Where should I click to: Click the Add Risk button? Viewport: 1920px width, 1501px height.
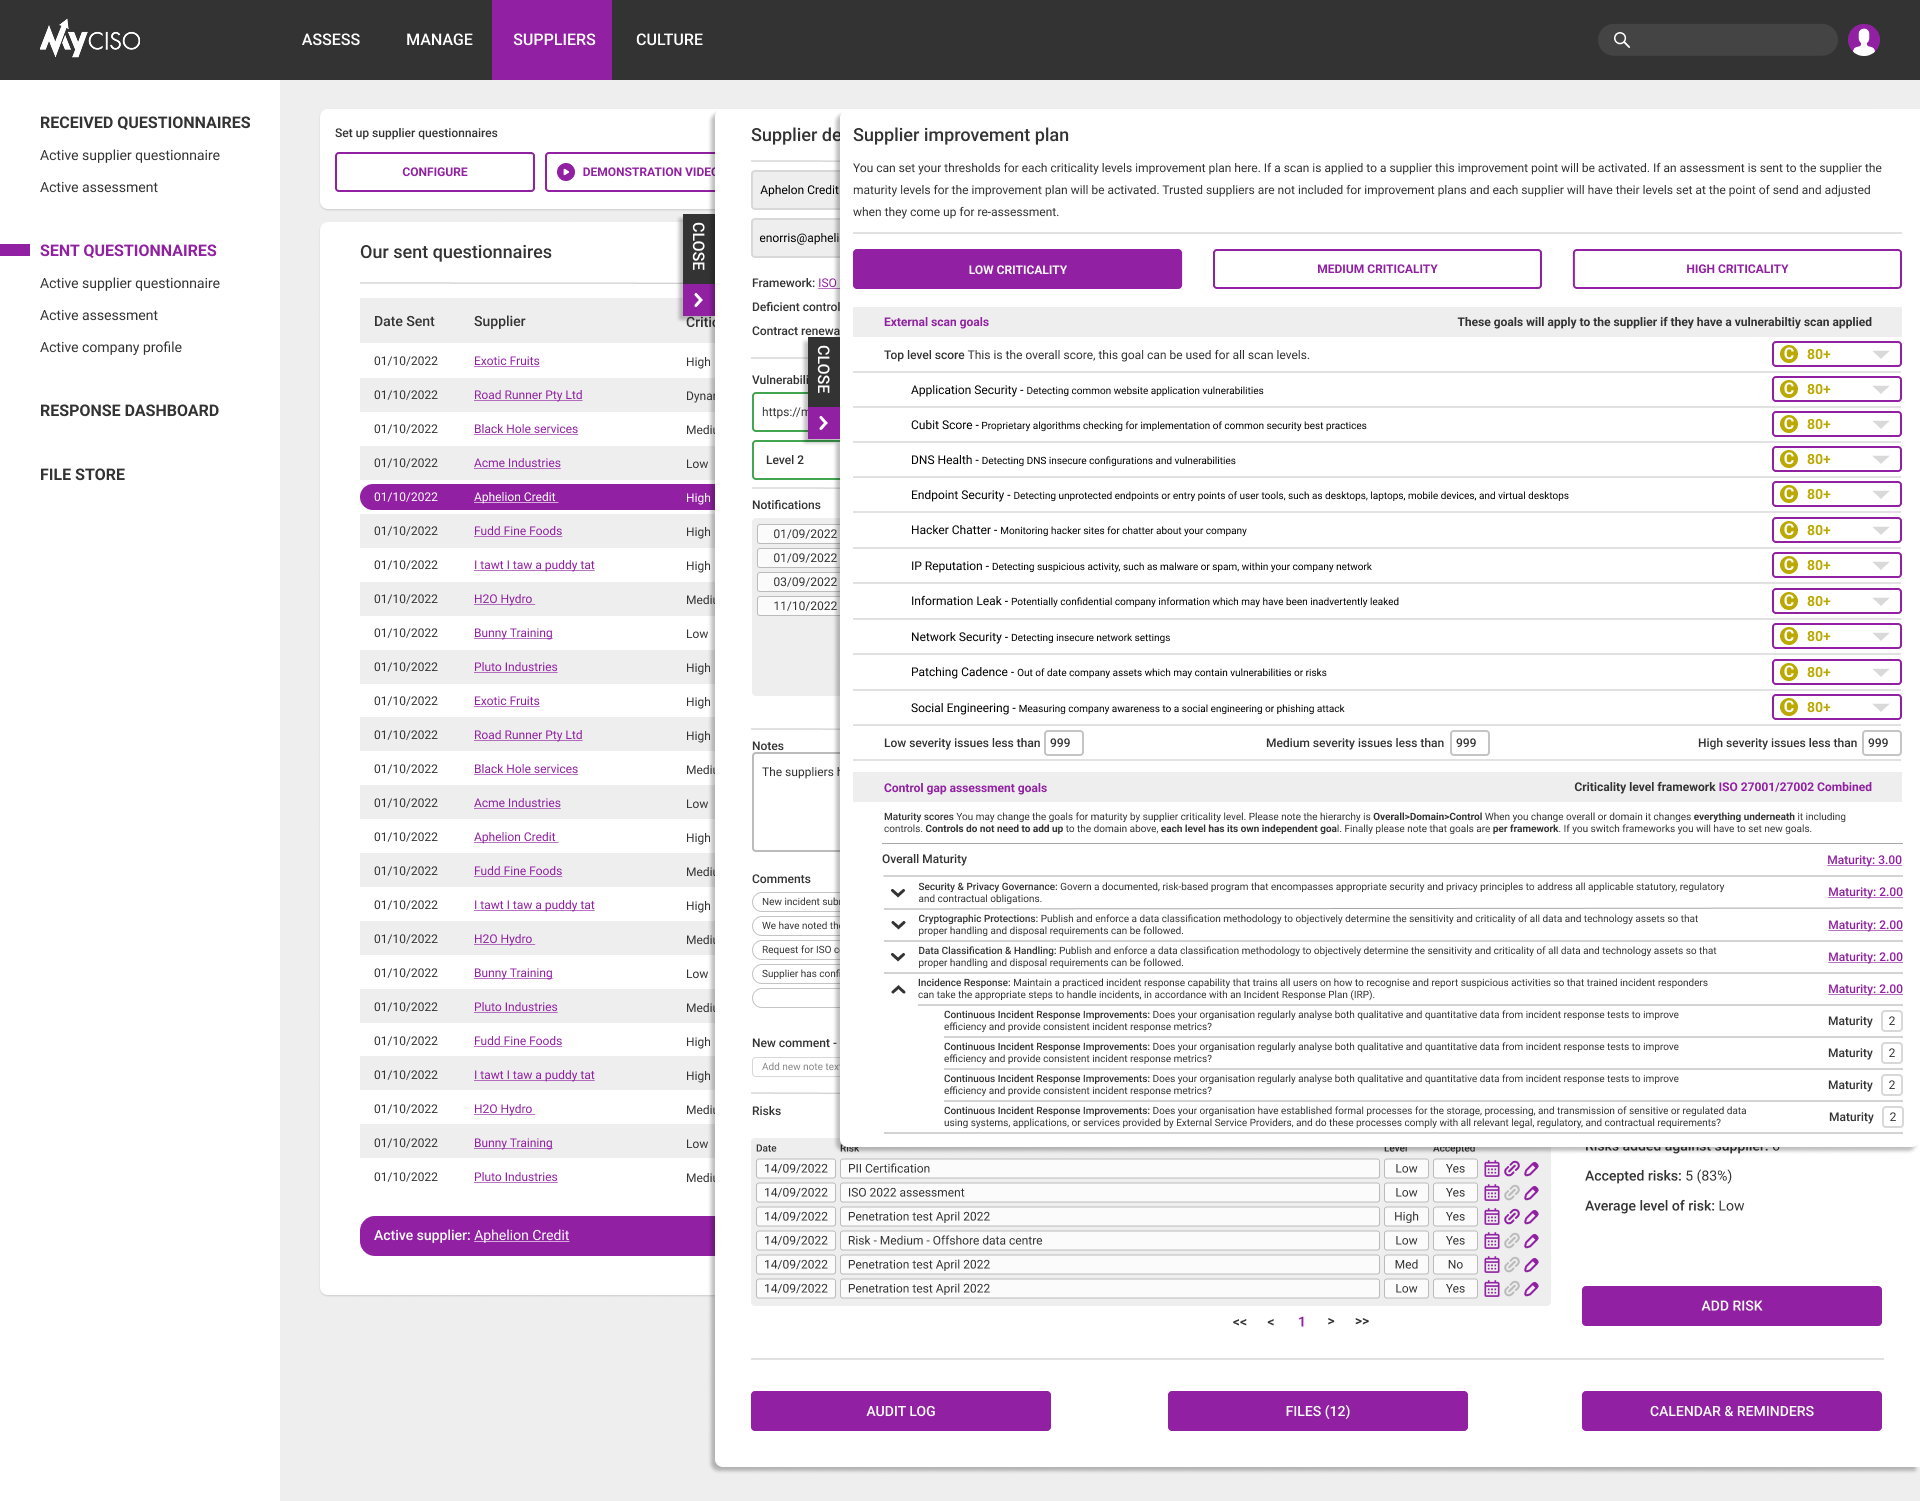(x=1731, y=1306)
